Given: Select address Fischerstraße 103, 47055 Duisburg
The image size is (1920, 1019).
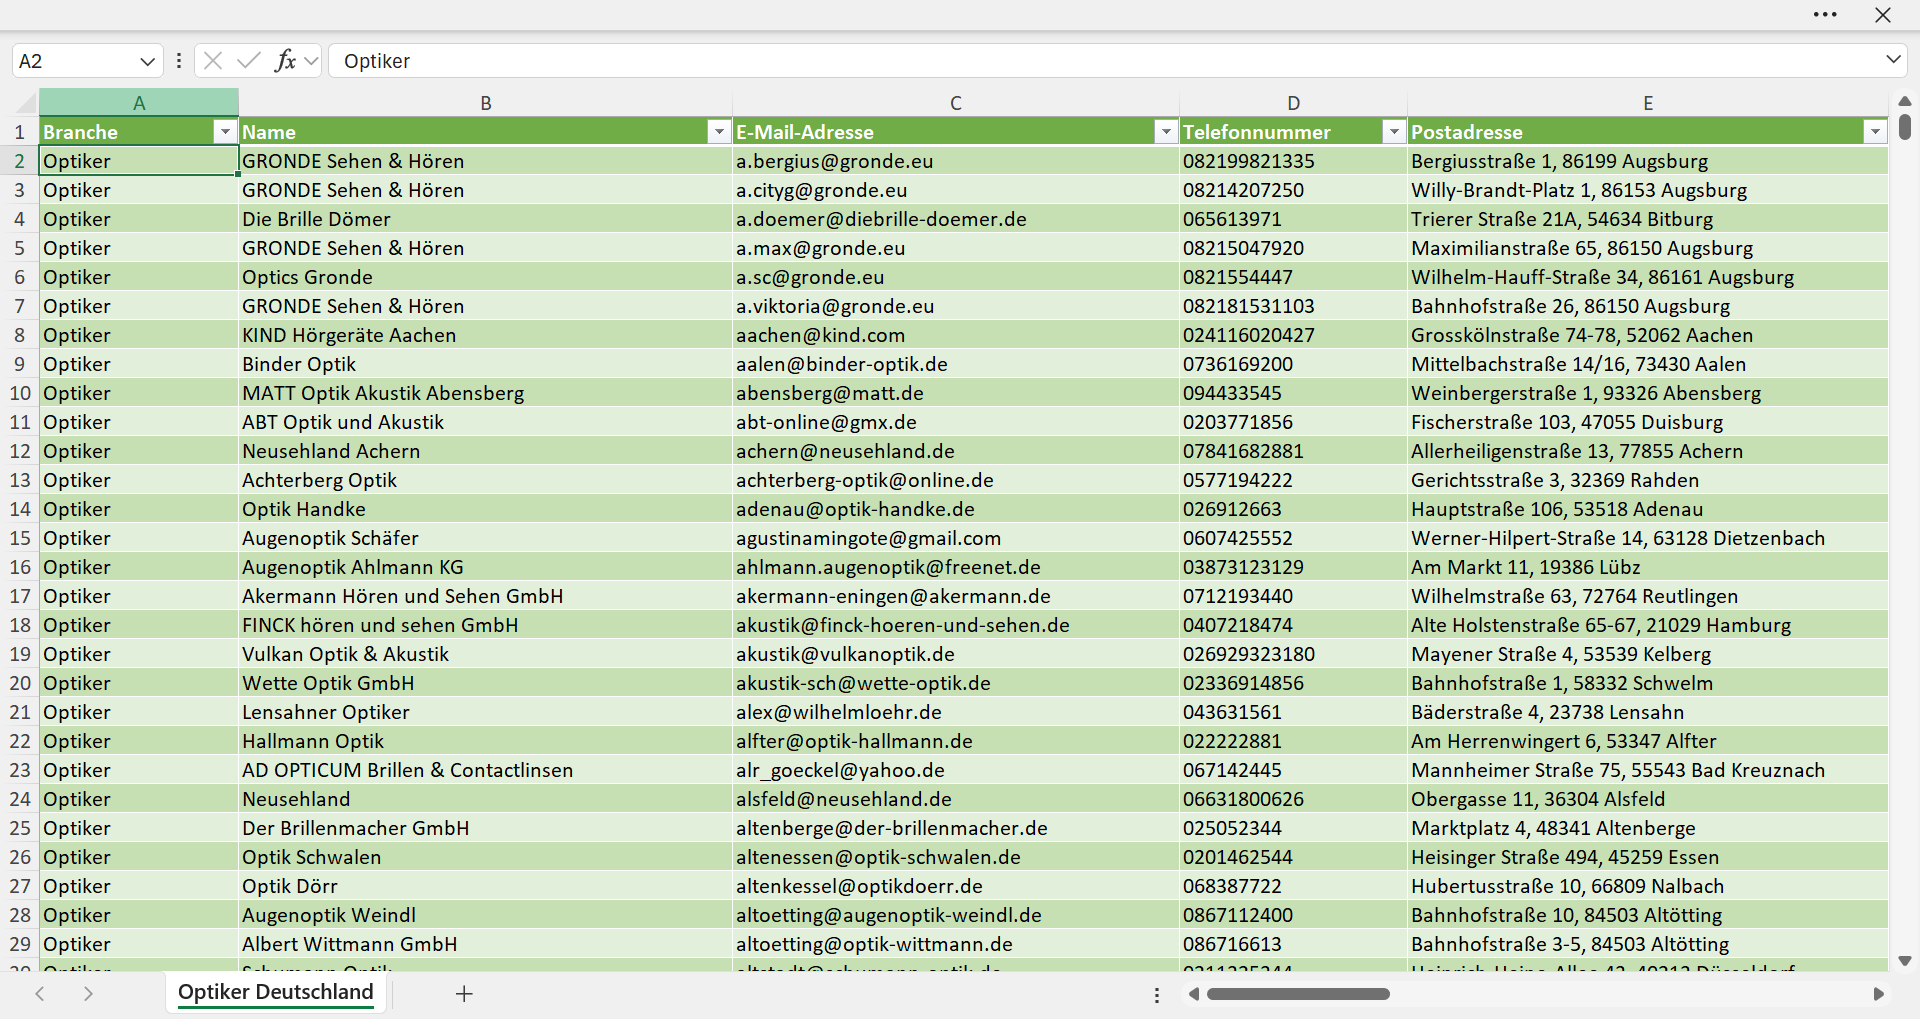Looking at the screenshot, I should pyautogui.click(x=1648, y=422).
